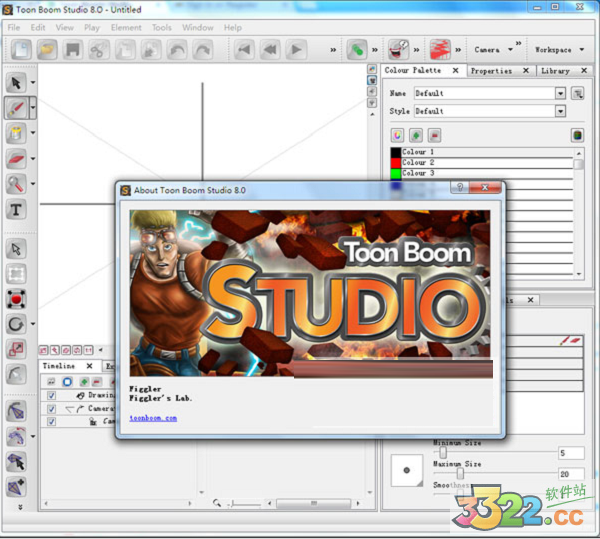
Task: Click the timeline horizontal scrollbar
Action: (313, 503)
